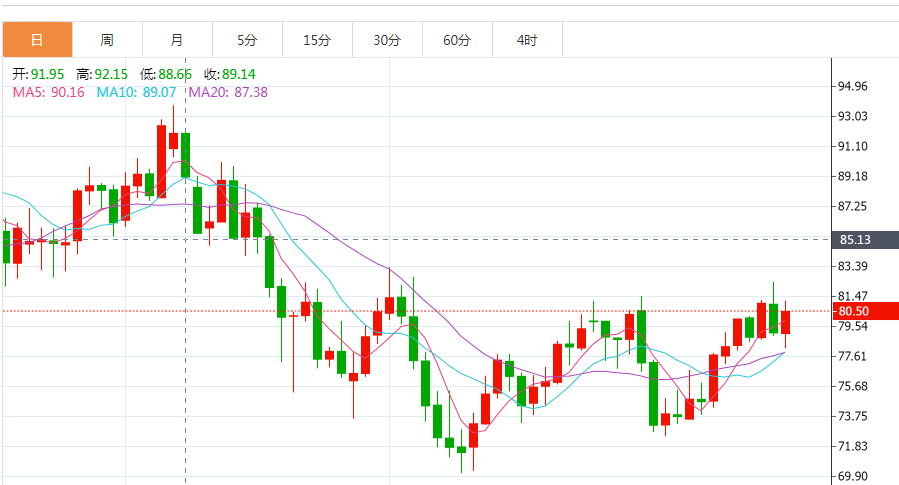Viewport: 899px width, 485px height.
Task: Choose the 60分 timeframe tab
Action: pyautogui.click(x=457, y=40)
